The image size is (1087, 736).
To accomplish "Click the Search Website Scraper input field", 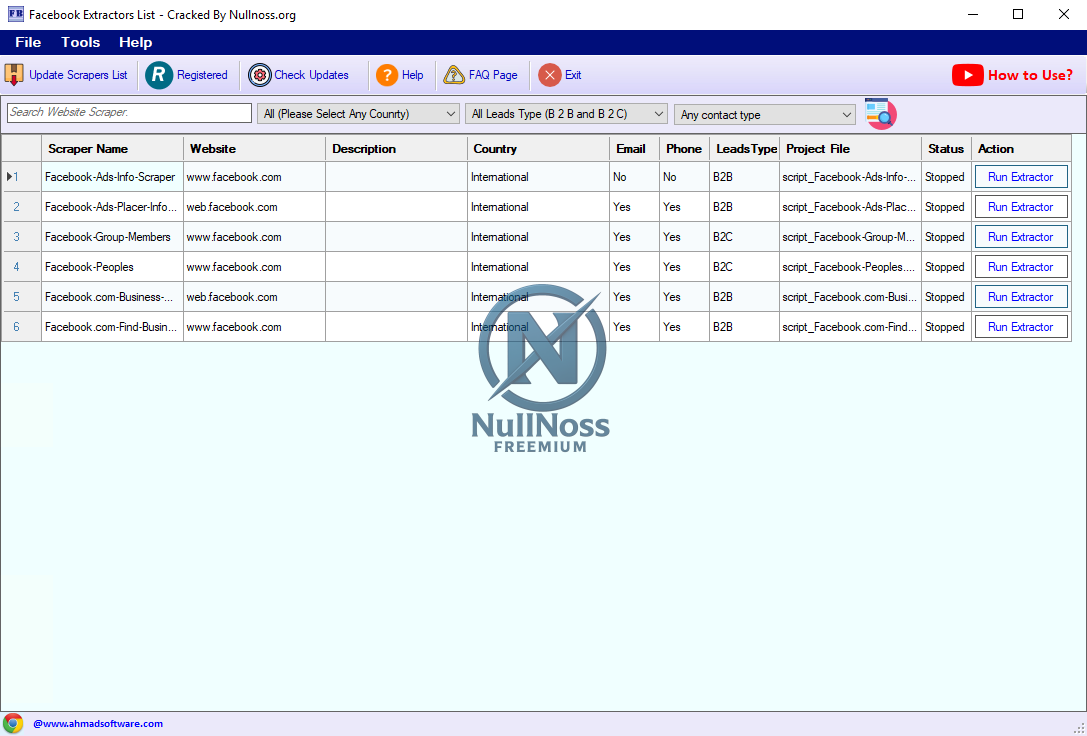I will [128, 113].
